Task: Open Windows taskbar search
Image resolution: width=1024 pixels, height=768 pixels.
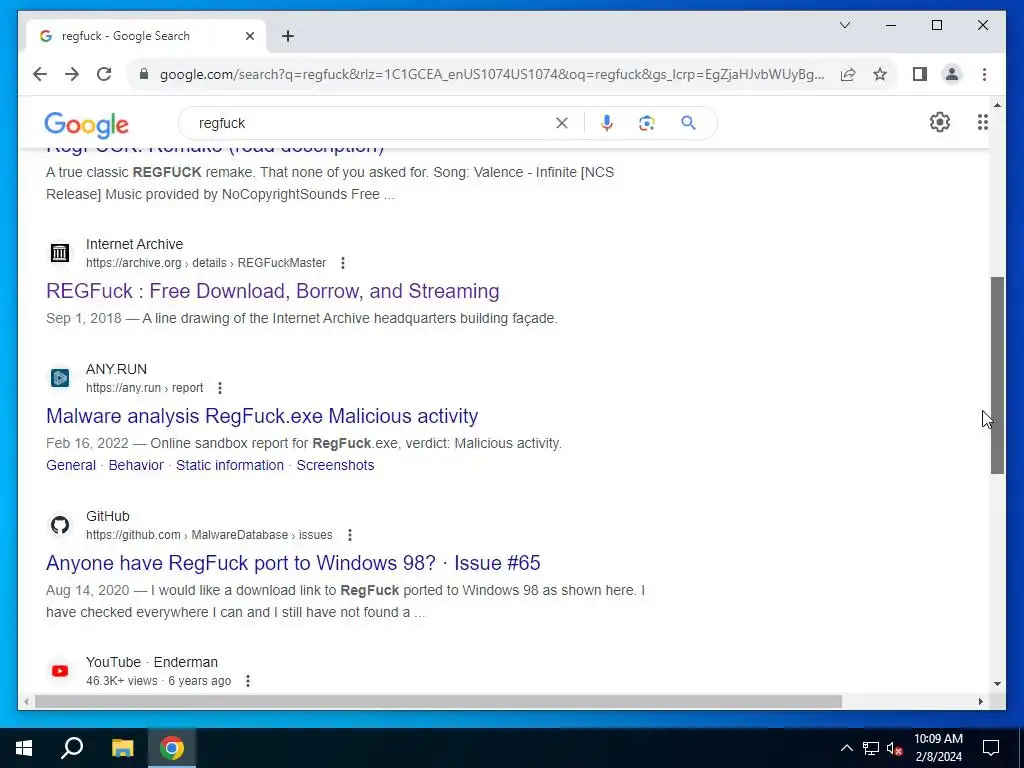Action: [72, 748]
